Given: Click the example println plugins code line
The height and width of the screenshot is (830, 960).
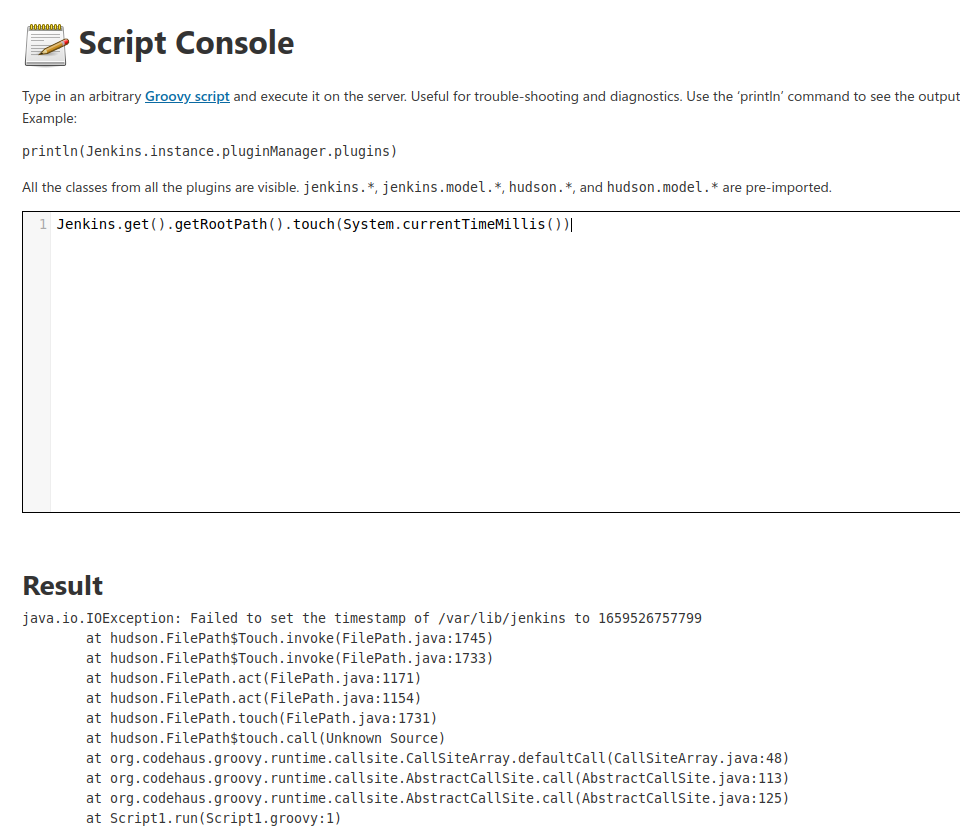Looking at the screenshot, I should [209, 151].
